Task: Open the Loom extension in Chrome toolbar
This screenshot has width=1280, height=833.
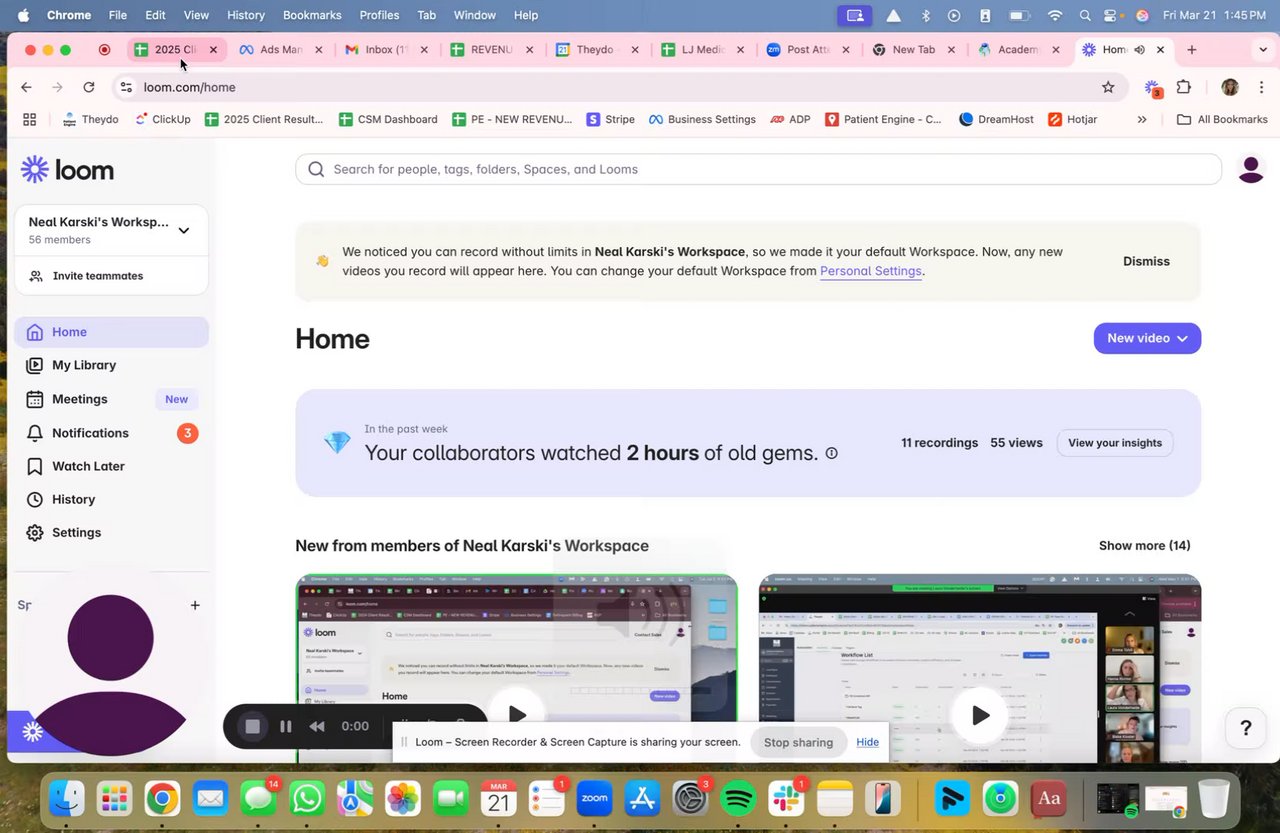Action: tap(1153, 88)
